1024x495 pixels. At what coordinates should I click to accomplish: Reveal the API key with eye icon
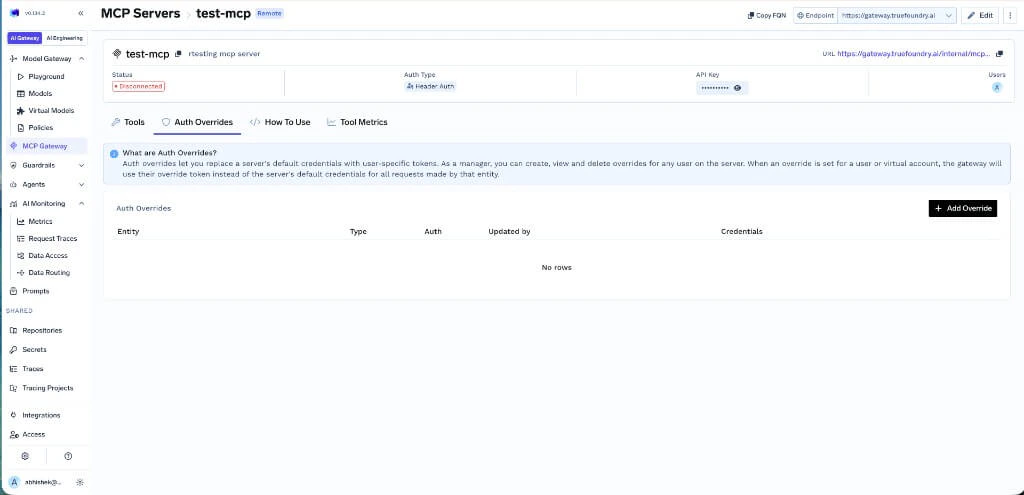(x=737, y=88)
